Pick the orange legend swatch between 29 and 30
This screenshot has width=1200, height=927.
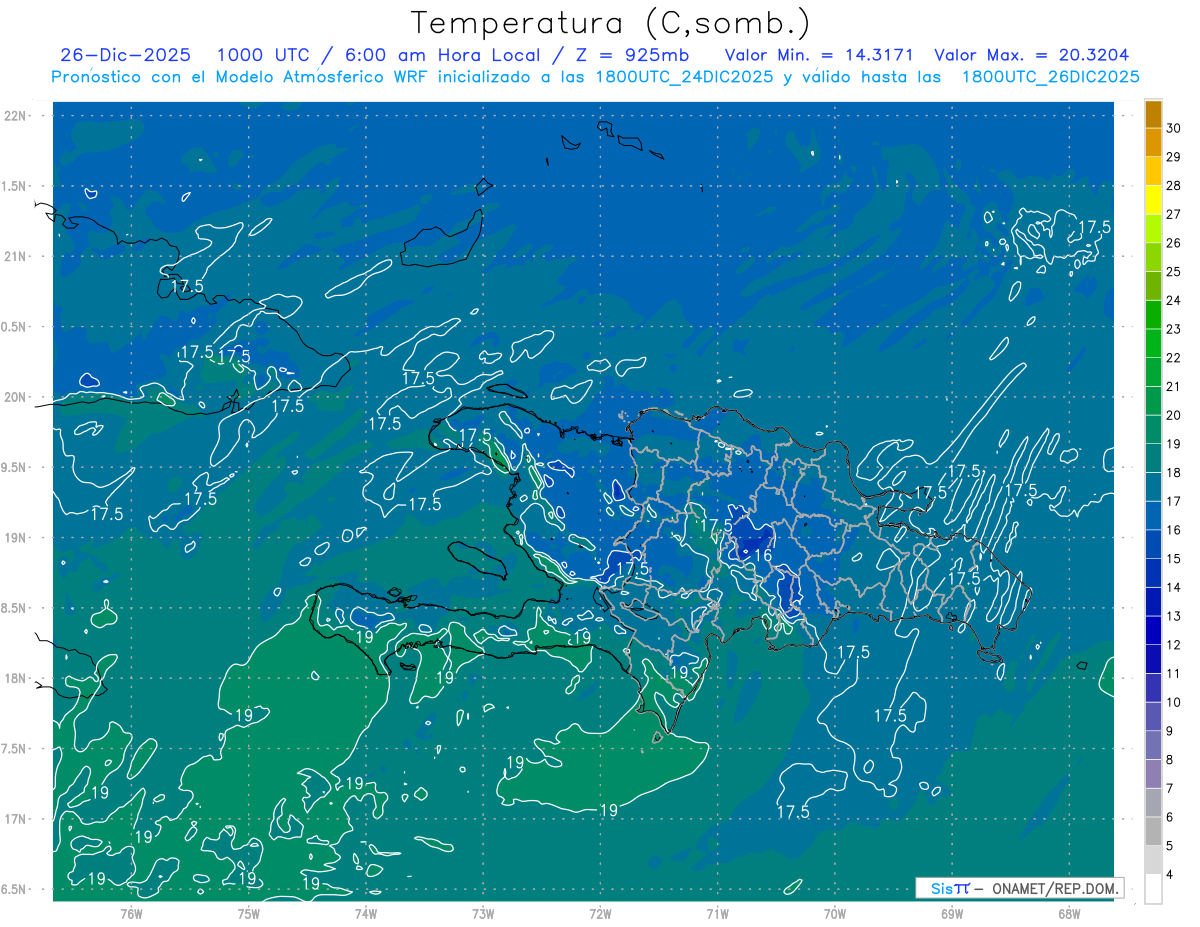click(x=1153, y=143)
